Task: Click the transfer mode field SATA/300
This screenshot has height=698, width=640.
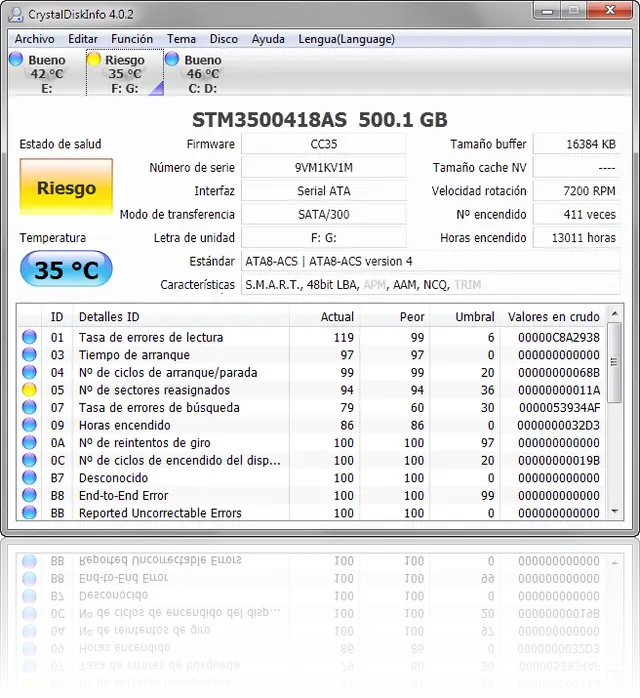Action: pos(324,215)
